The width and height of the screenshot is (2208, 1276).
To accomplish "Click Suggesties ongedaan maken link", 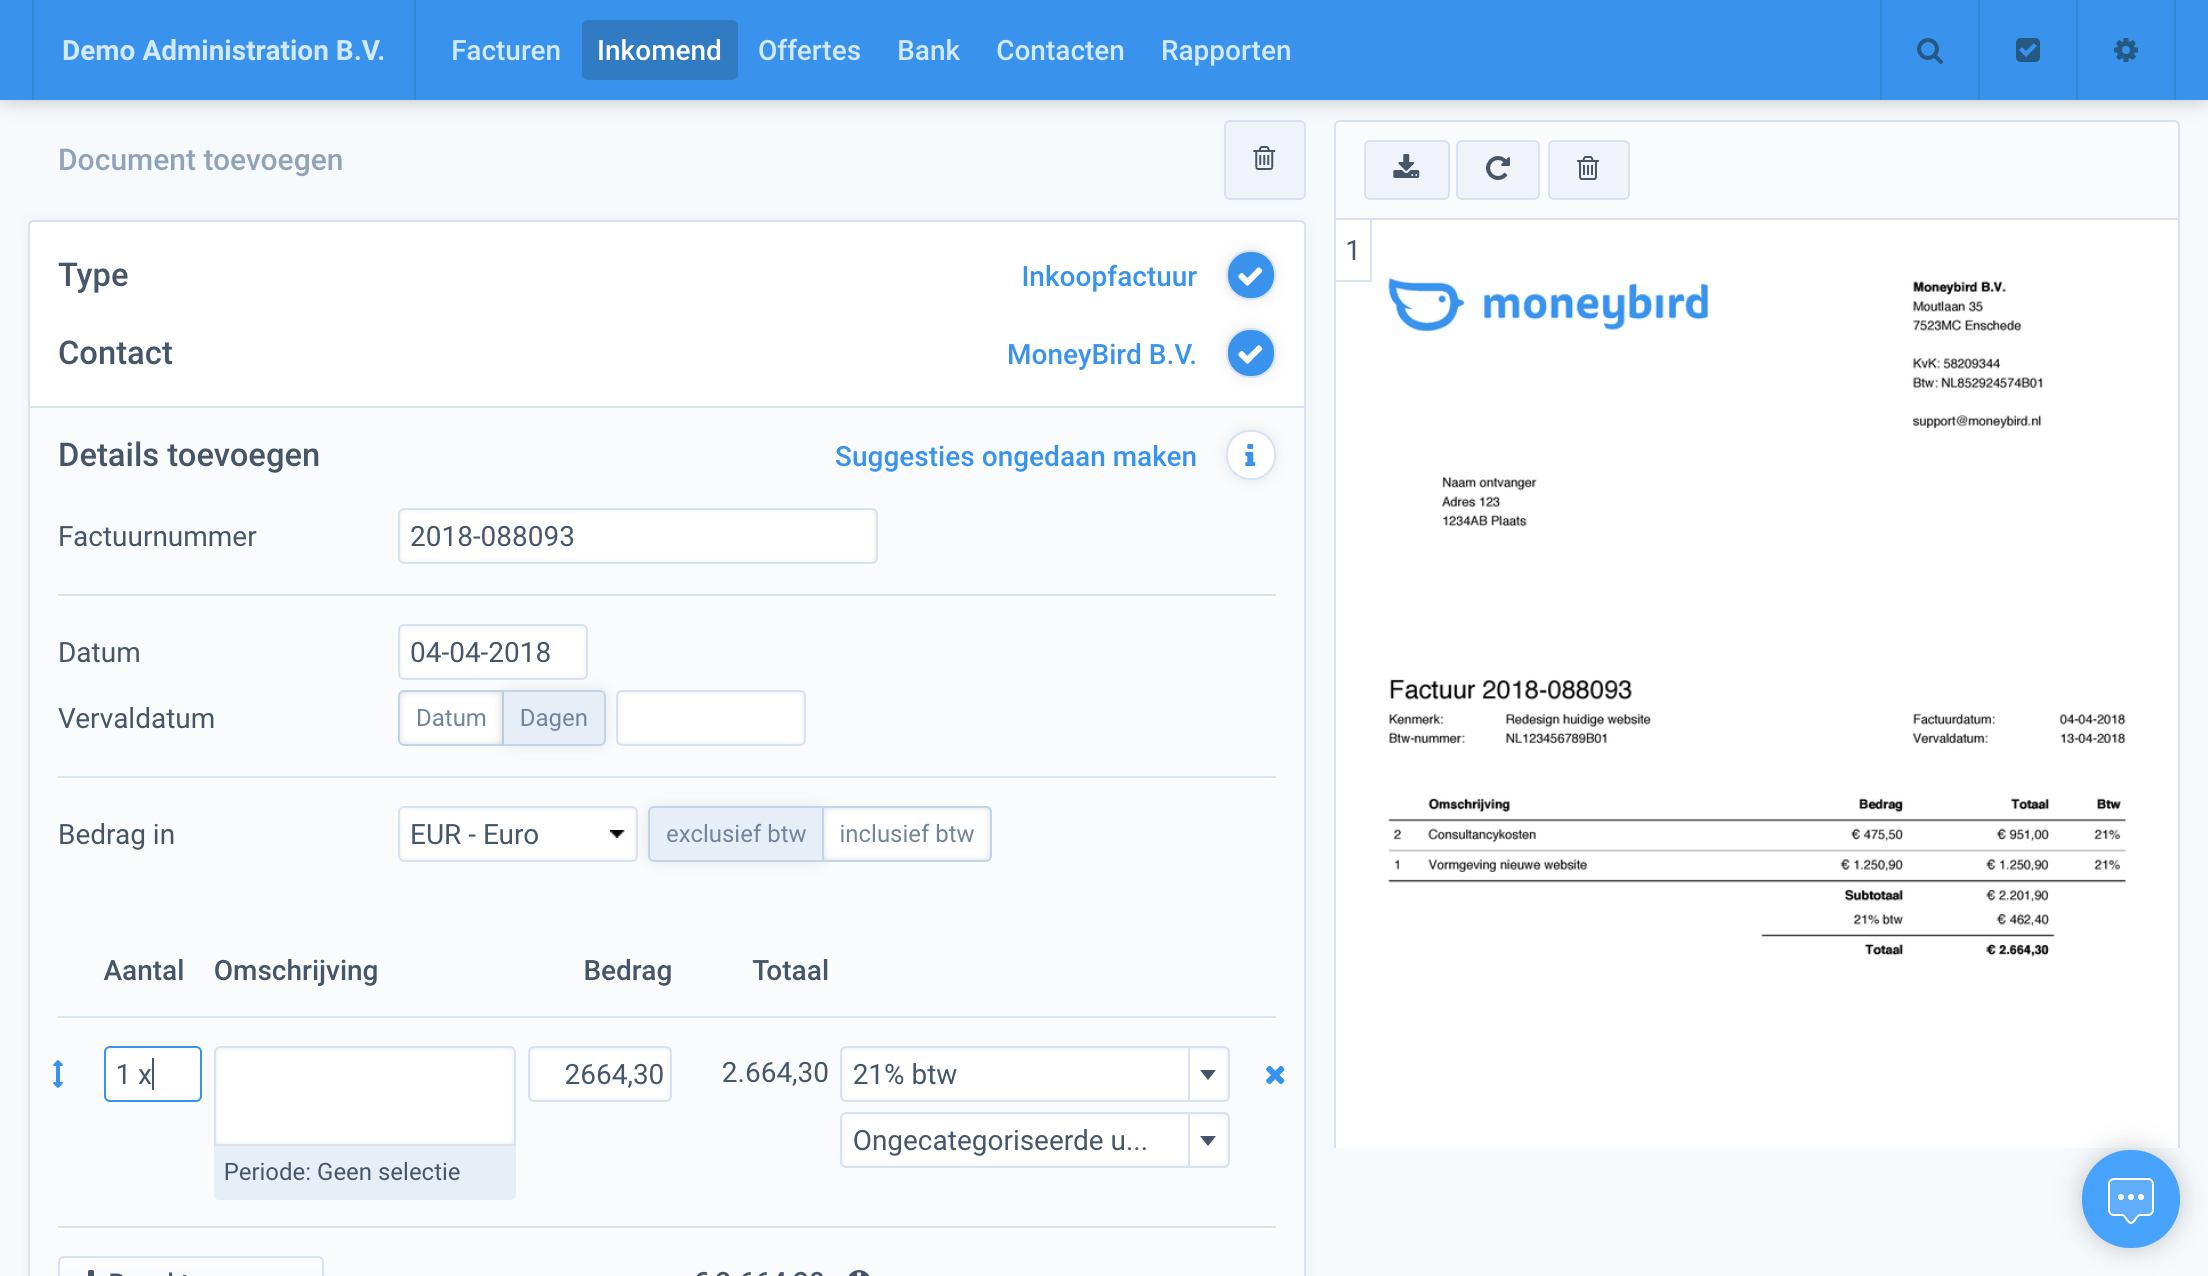I will [1015, 456].
